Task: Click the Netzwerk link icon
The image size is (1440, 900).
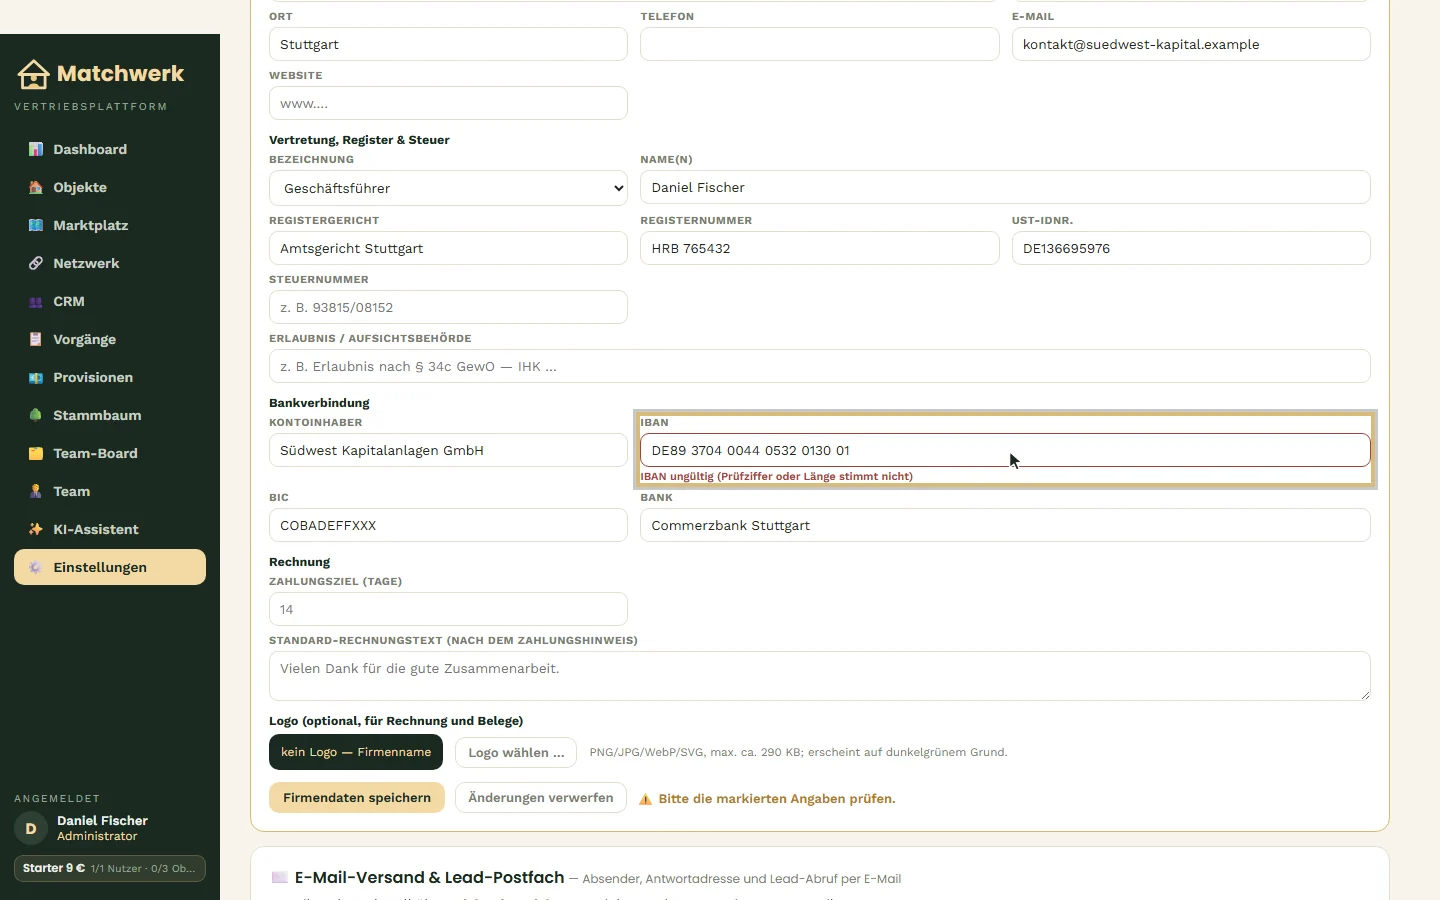Action: [36, 263]
